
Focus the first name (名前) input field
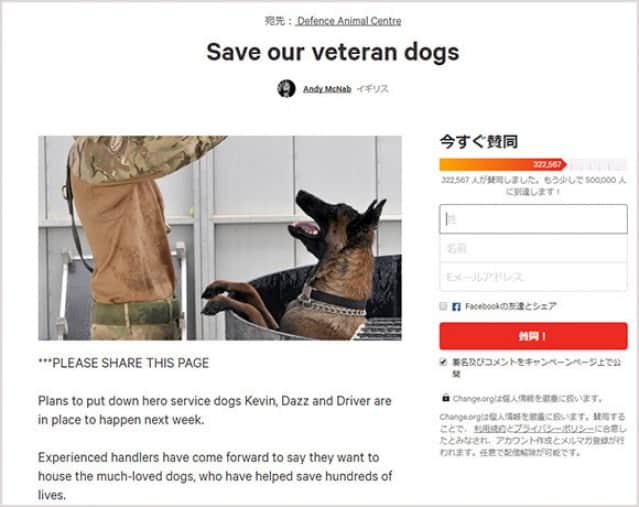[x=533, y=248]
